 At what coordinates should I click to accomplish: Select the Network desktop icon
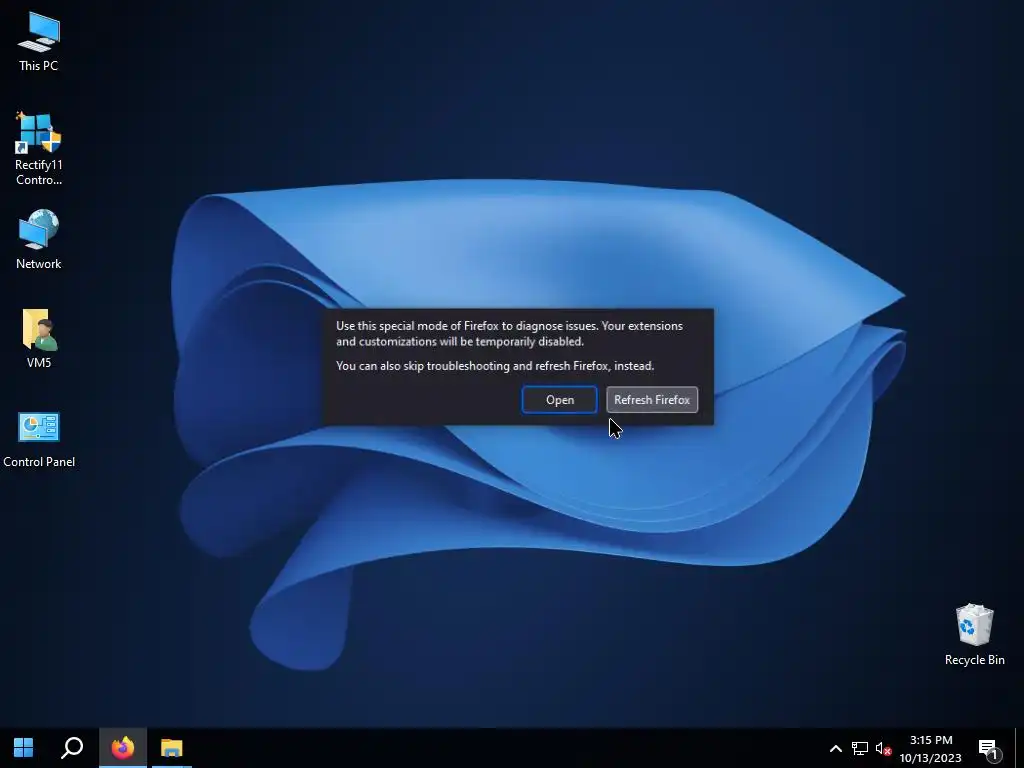click(x=39, y=240)
